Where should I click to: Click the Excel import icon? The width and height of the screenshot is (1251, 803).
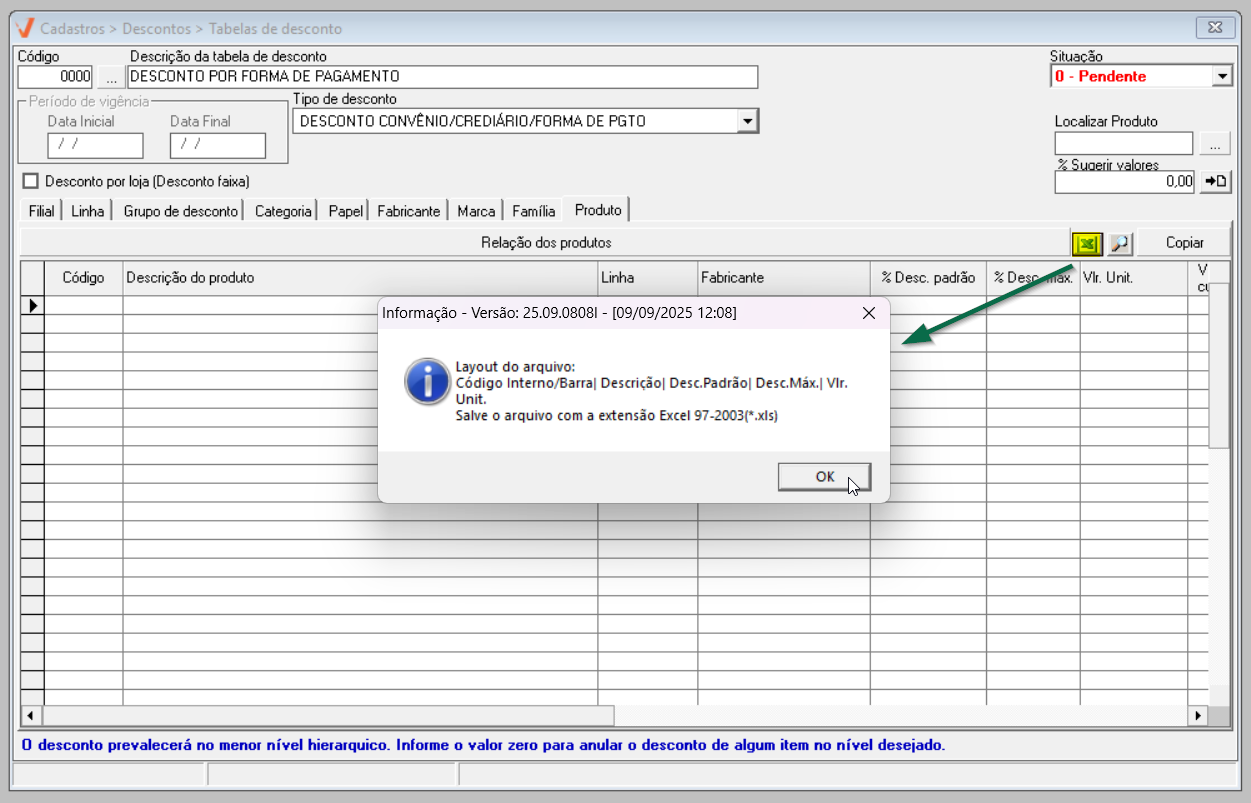pos(1087,243)
